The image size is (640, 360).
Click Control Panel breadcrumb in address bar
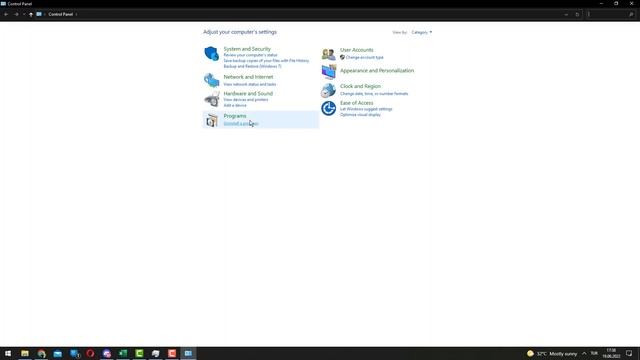click(x=60, y=14)
